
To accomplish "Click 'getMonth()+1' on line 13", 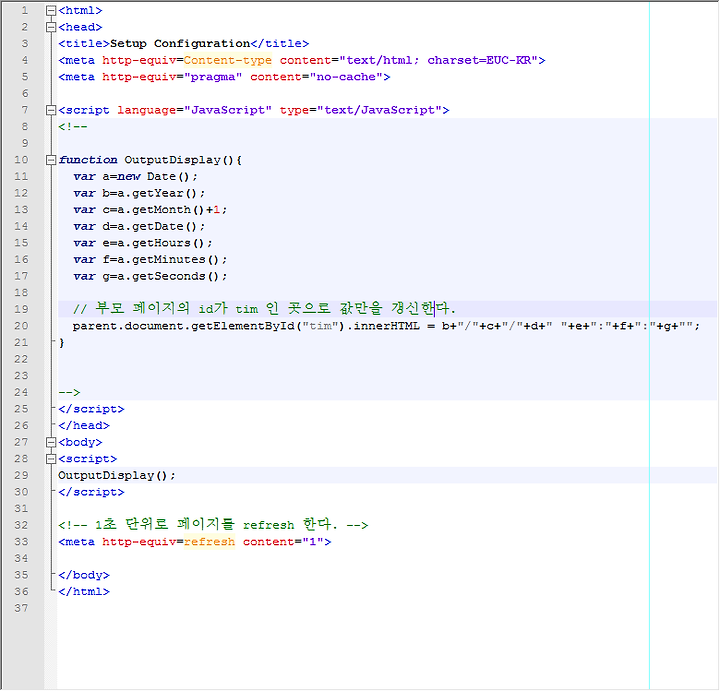I will click(176, 210).
